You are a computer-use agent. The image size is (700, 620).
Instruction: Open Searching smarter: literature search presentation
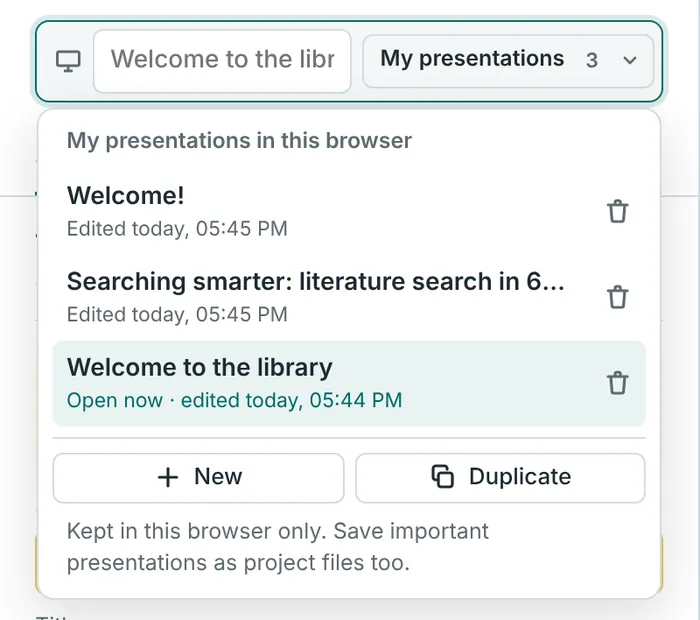[321, 297]
